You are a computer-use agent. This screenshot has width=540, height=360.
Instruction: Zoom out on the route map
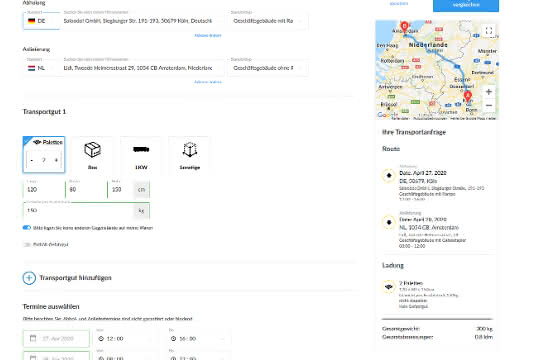click(489, 105)
